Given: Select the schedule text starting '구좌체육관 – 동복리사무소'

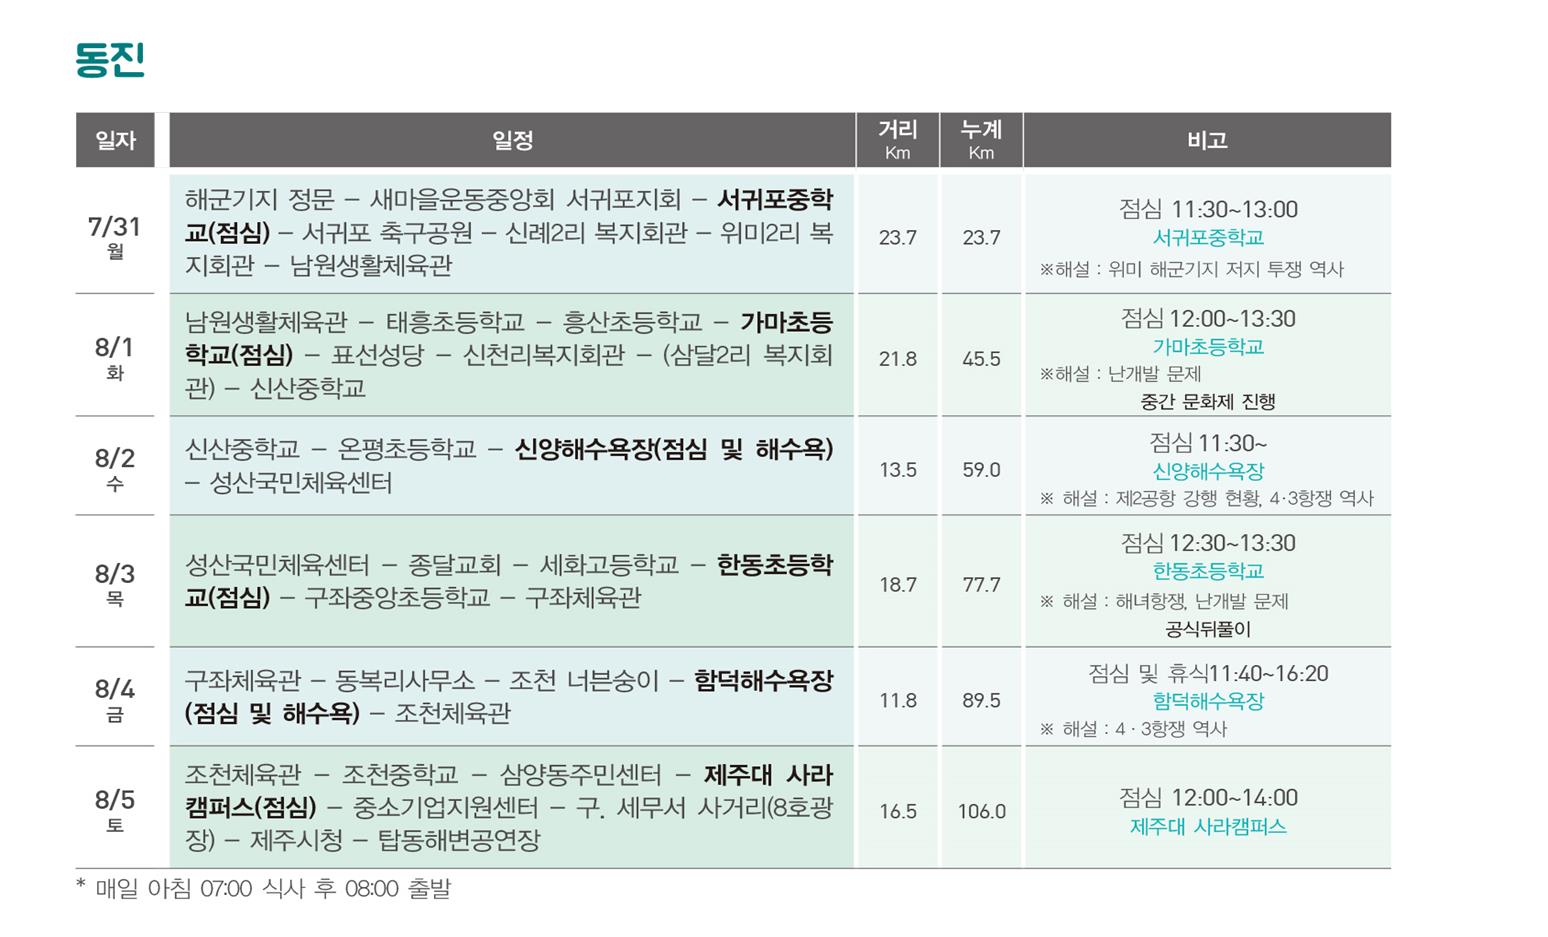Looking at the screenshot, I should 509,696.
